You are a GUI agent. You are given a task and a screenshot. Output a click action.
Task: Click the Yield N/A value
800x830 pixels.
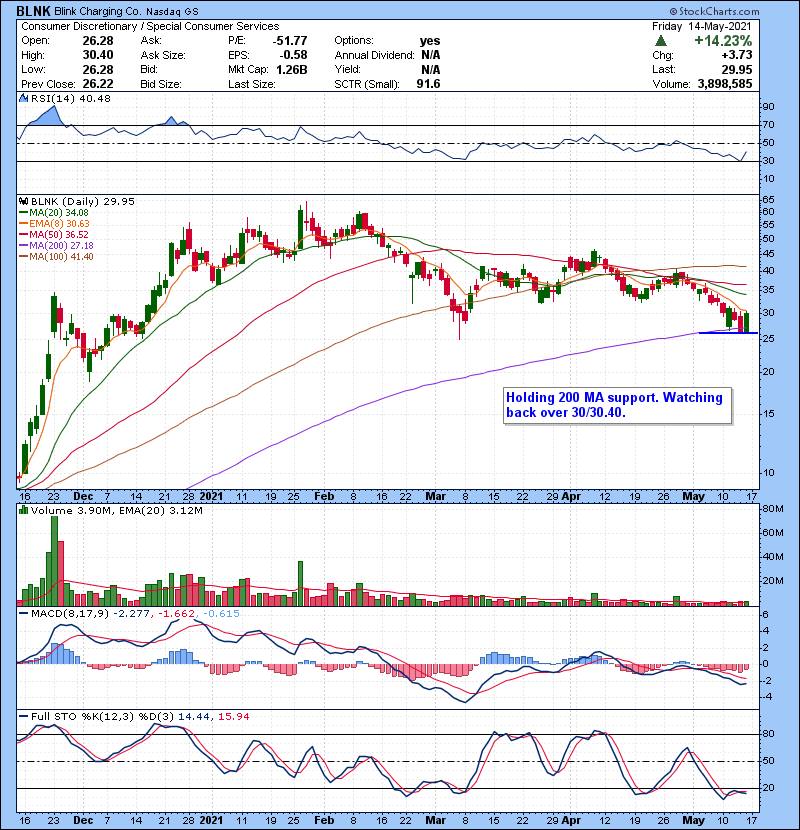pyautogui.click(x=431, y=70)
